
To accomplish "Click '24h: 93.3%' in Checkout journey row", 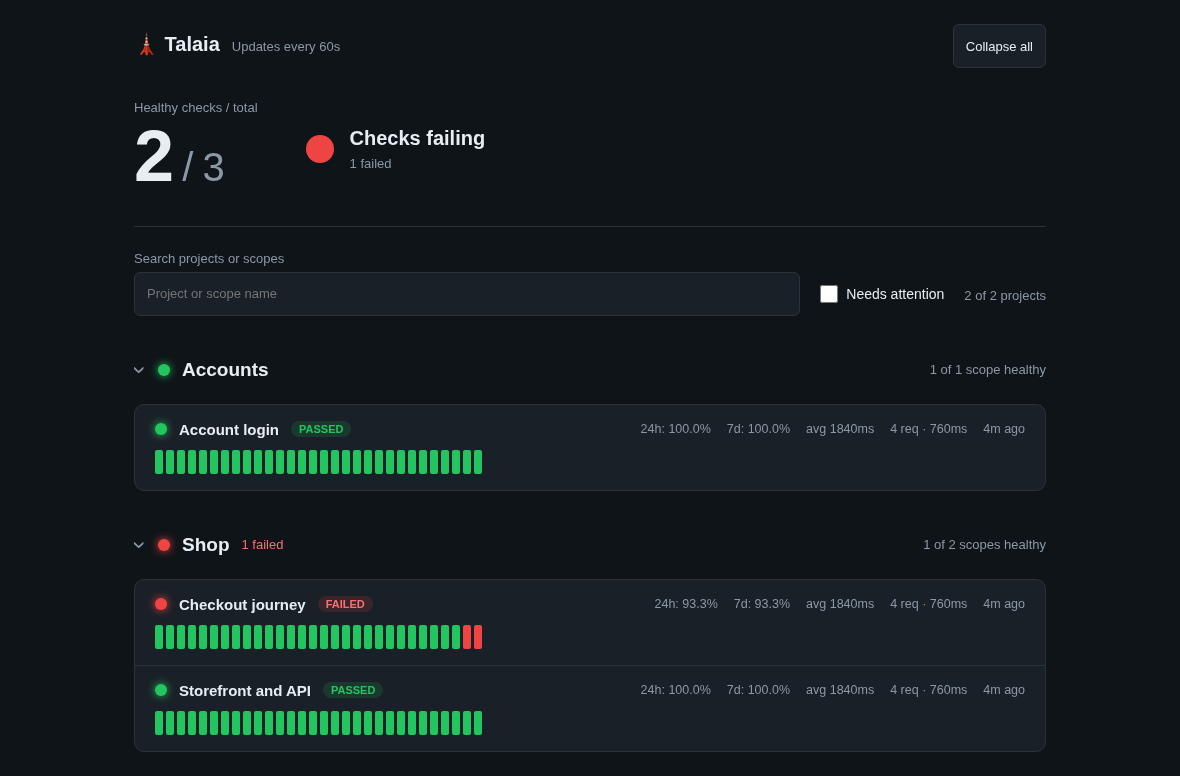I will click(x=686, y=604).
